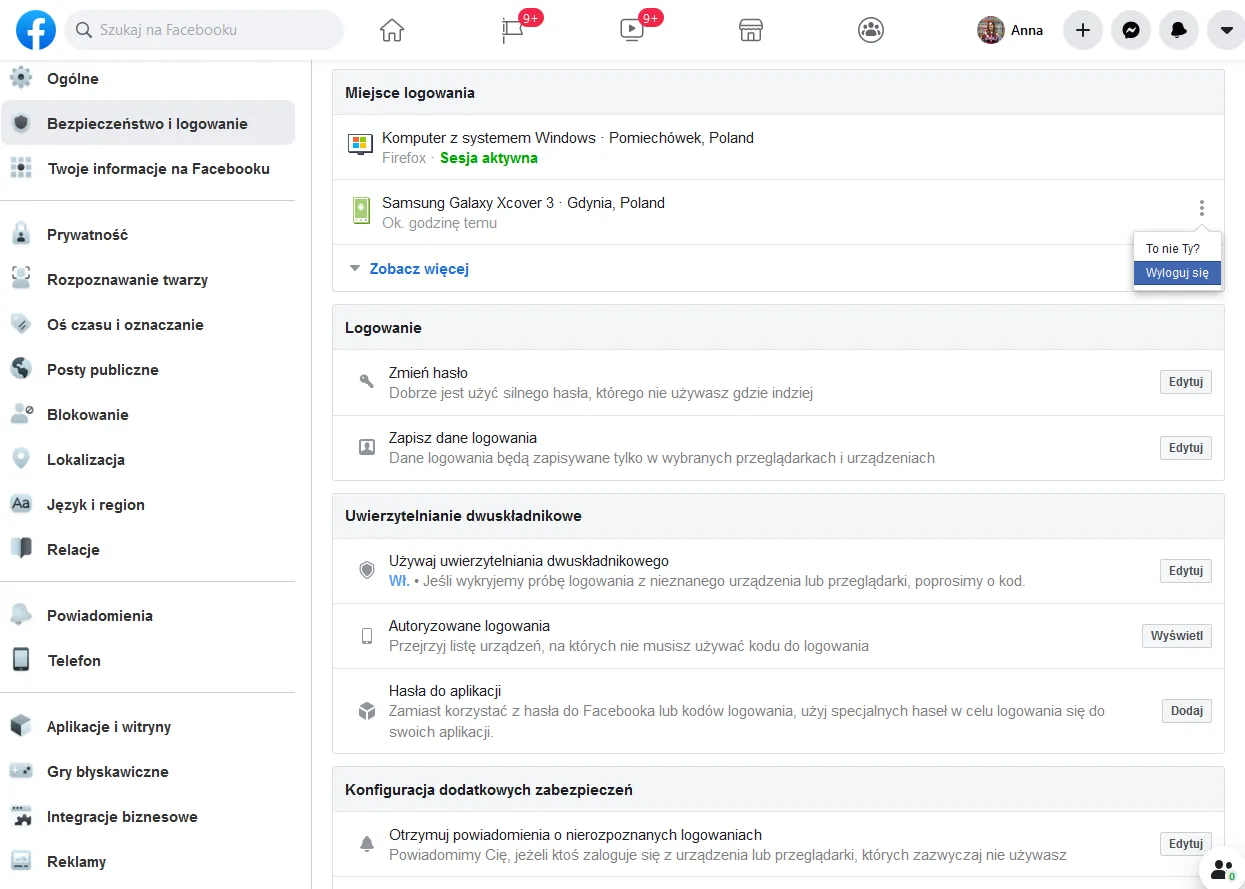The width and height of the screenshot is (1245, 889).
Task: Click the plus Create button
Action: [x=1083, y=30]
